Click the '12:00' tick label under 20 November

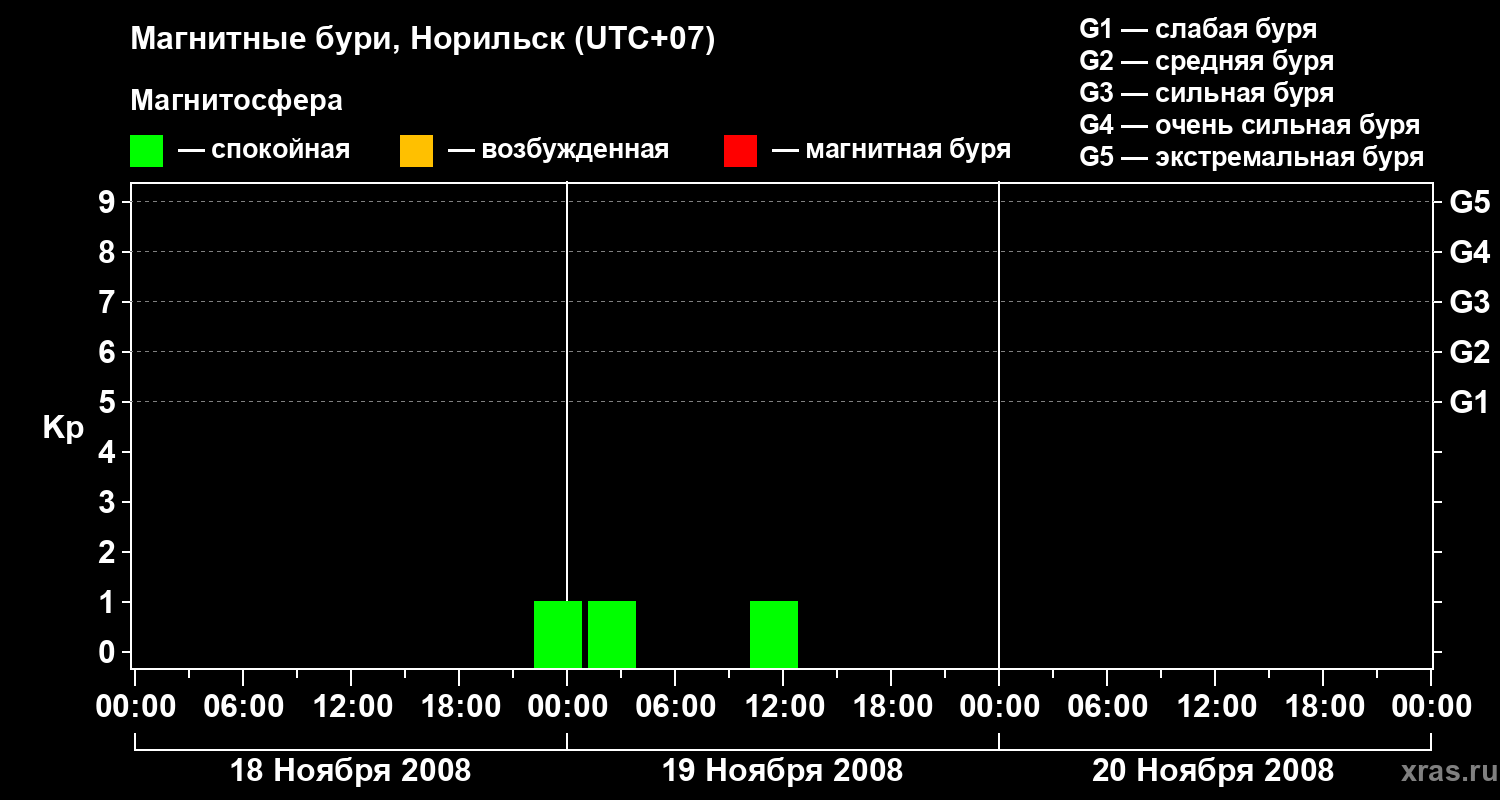1215,707
